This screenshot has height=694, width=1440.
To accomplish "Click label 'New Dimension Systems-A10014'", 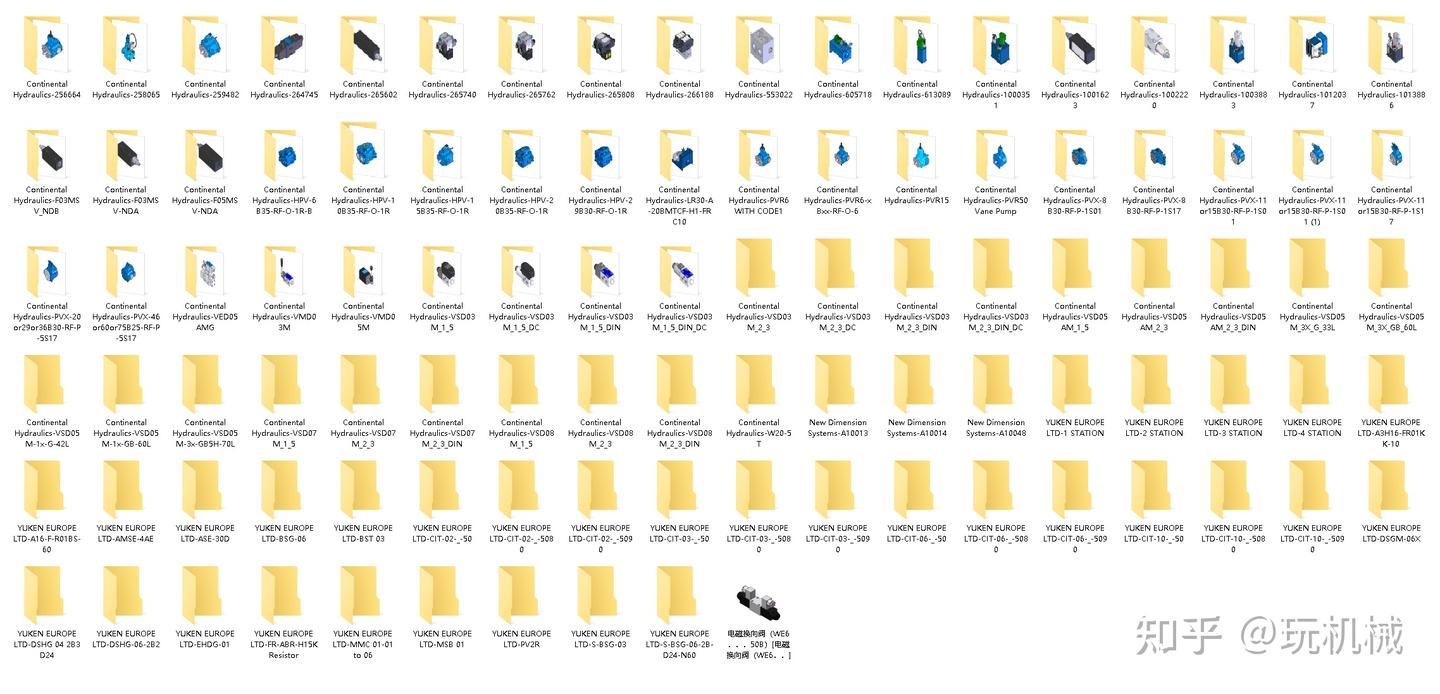I will click(917, 428).
